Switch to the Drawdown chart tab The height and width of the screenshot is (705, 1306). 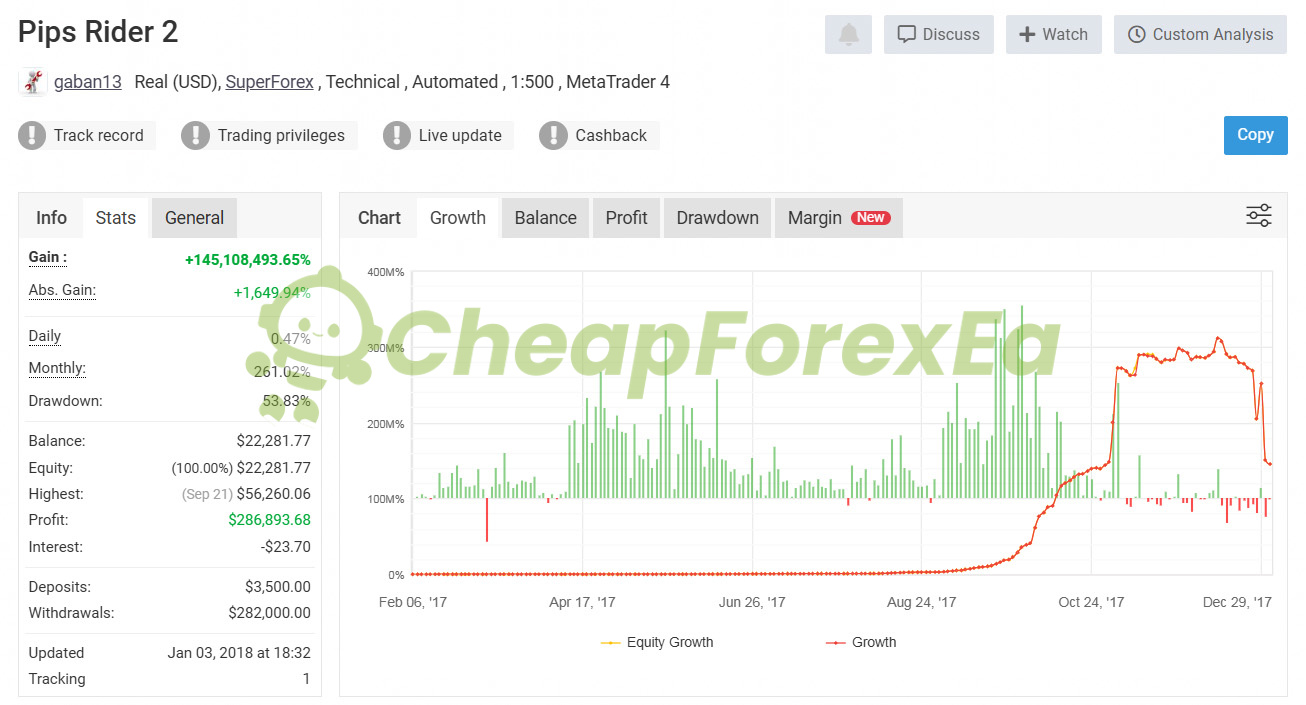coord(717,217)
